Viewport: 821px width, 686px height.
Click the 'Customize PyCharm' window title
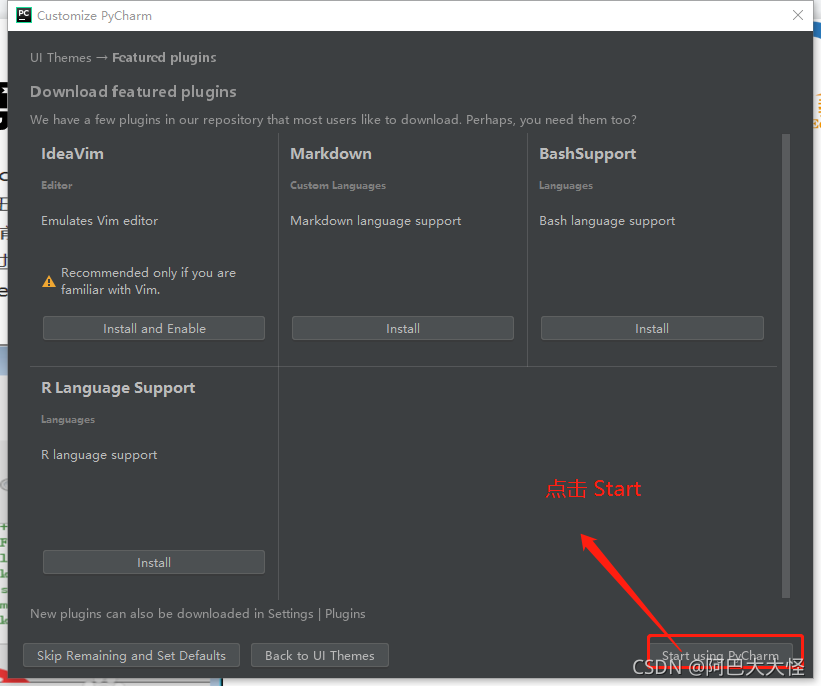tap(95, 16)
